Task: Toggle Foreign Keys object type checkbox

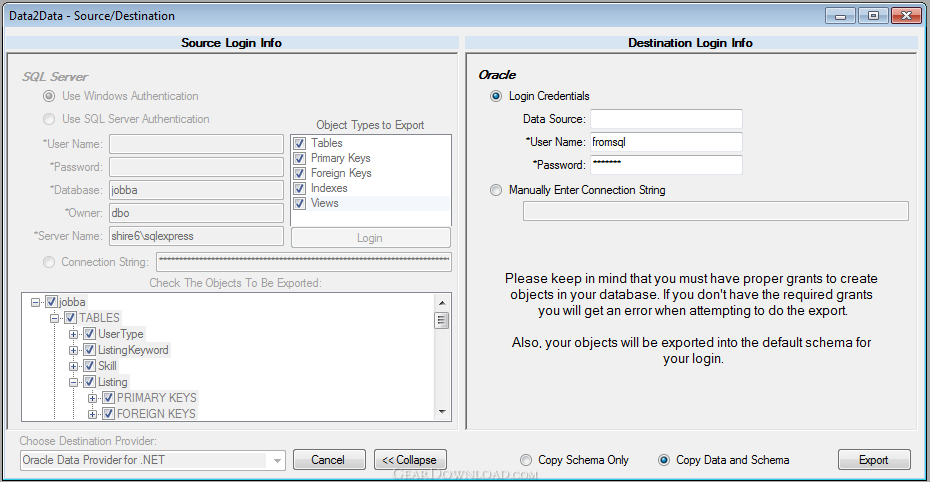Action: [x=300, y=173]
